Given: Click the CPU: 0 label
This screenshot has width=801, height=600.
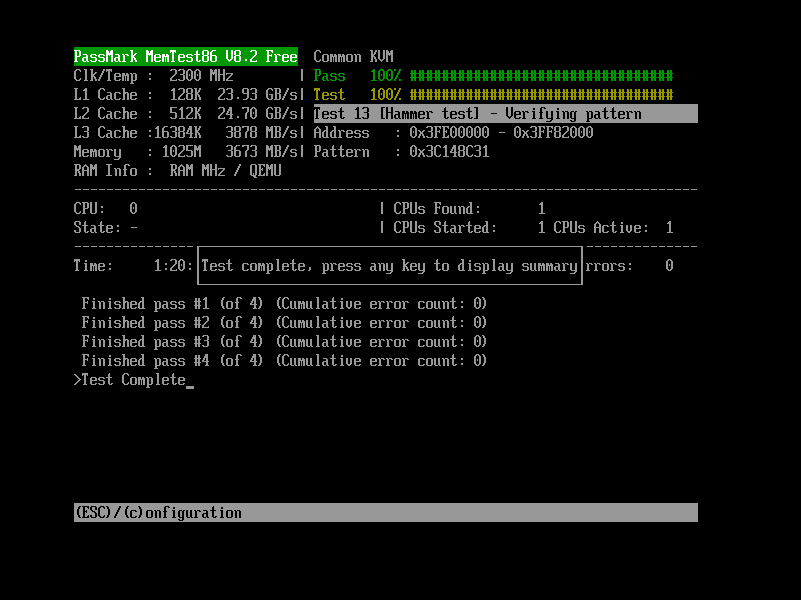Looking at the screenshot, I should (x=105, y=208).
